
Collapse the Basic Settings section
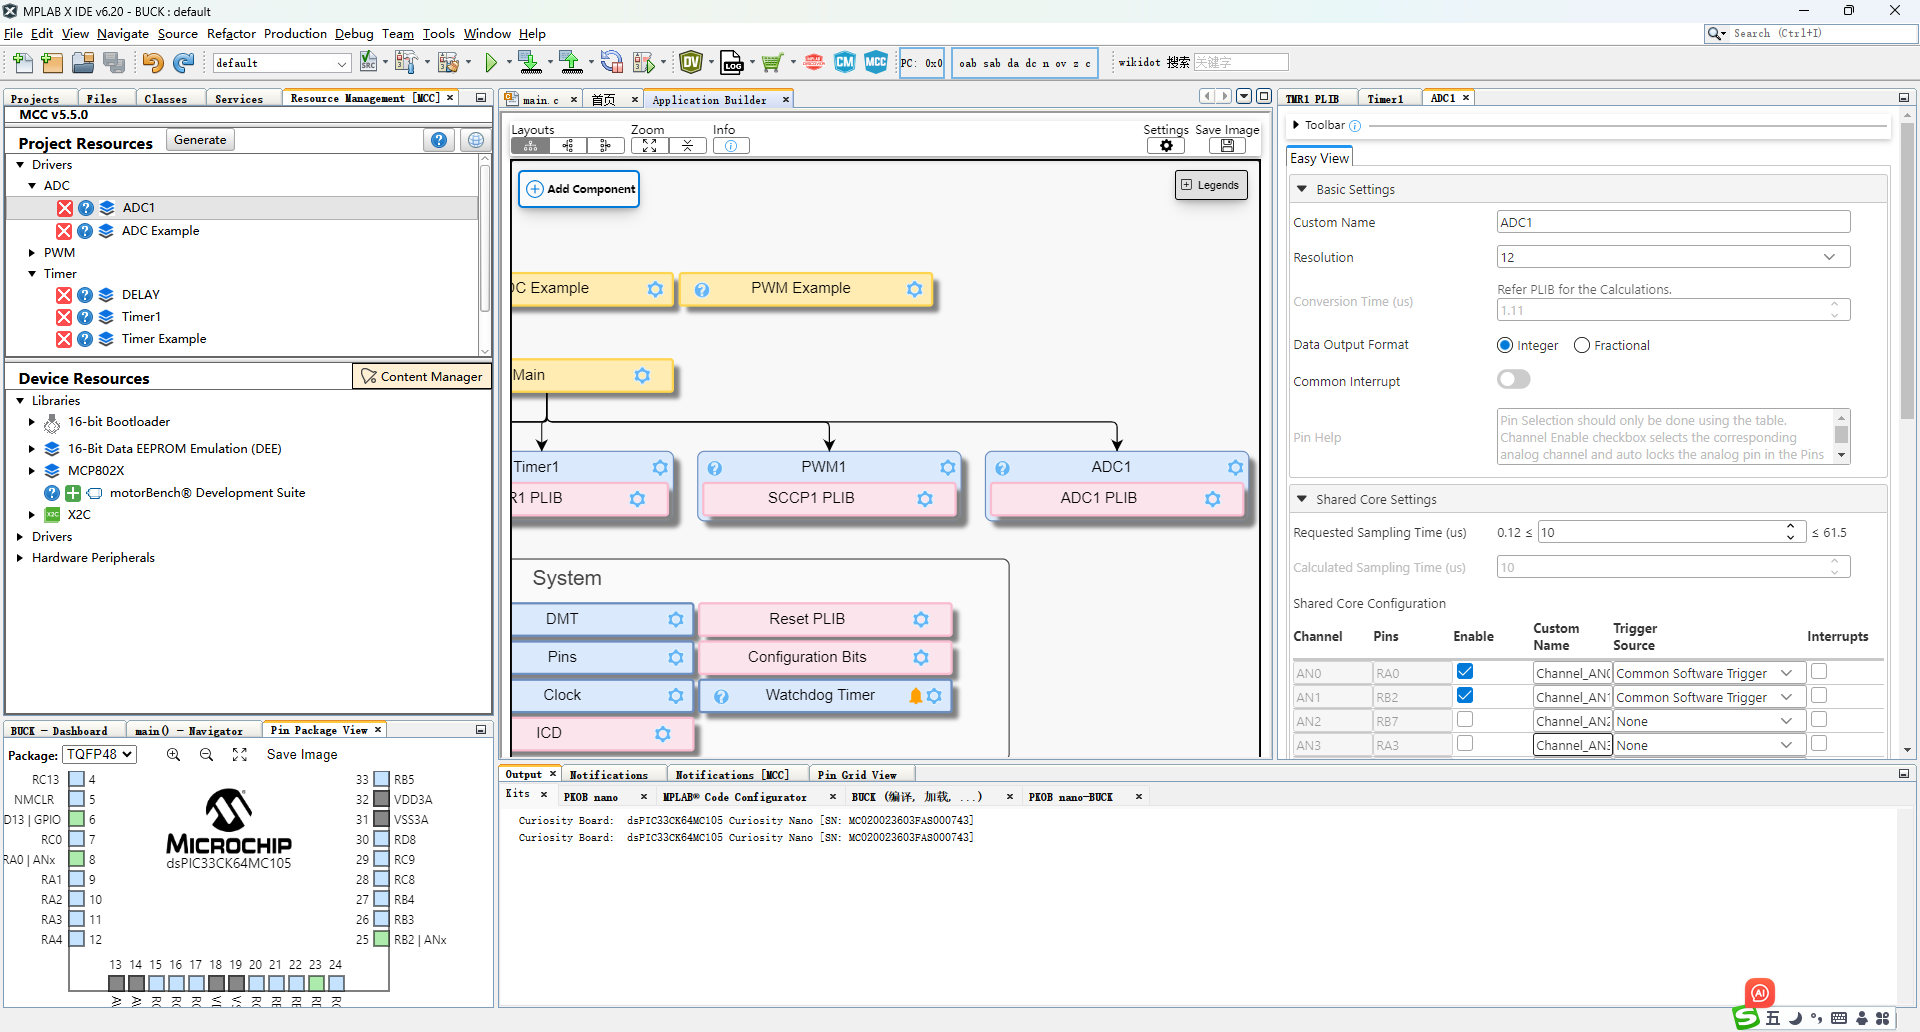pyautogui.click(x=1301, y=189)
